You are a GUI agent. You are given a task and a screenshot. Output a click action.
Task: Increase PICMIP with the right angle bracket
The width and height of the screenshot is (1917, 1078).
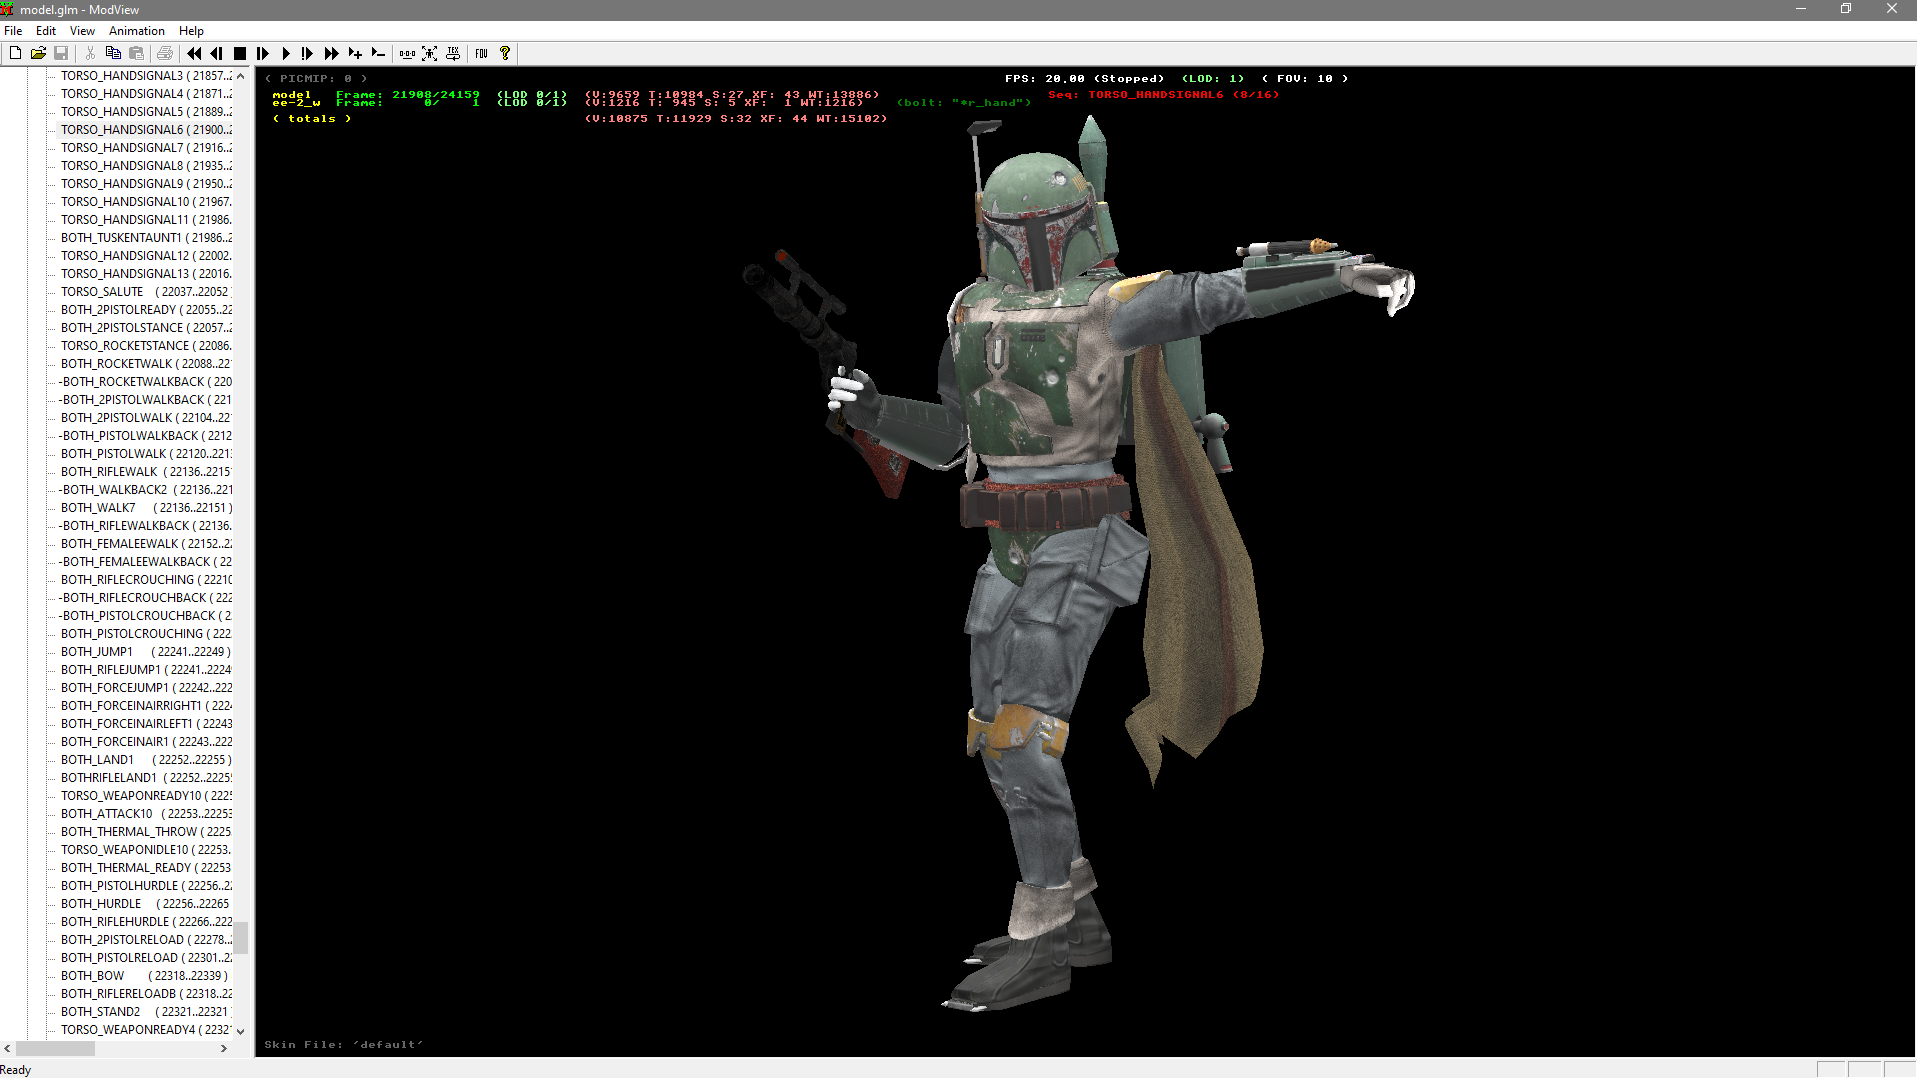[364, 78]
